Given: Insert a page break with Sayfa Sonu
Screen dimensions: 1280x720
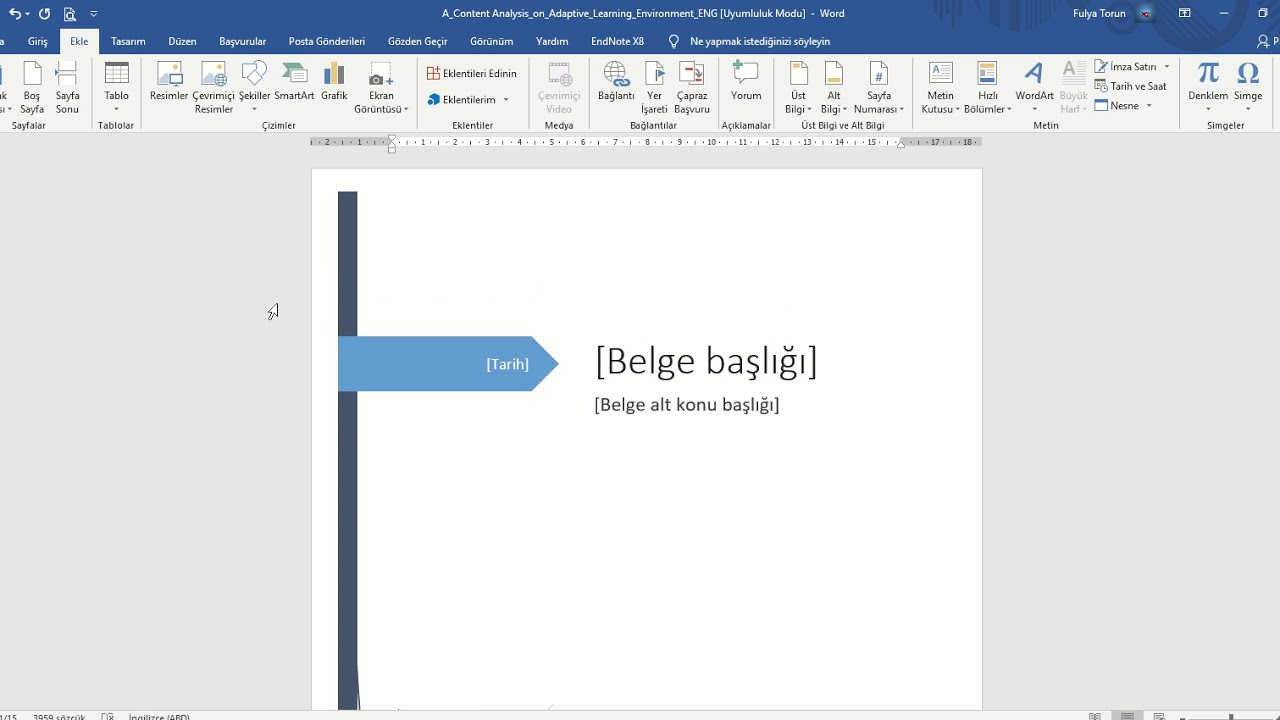Looking at the screenshot, I should point(67,88).
